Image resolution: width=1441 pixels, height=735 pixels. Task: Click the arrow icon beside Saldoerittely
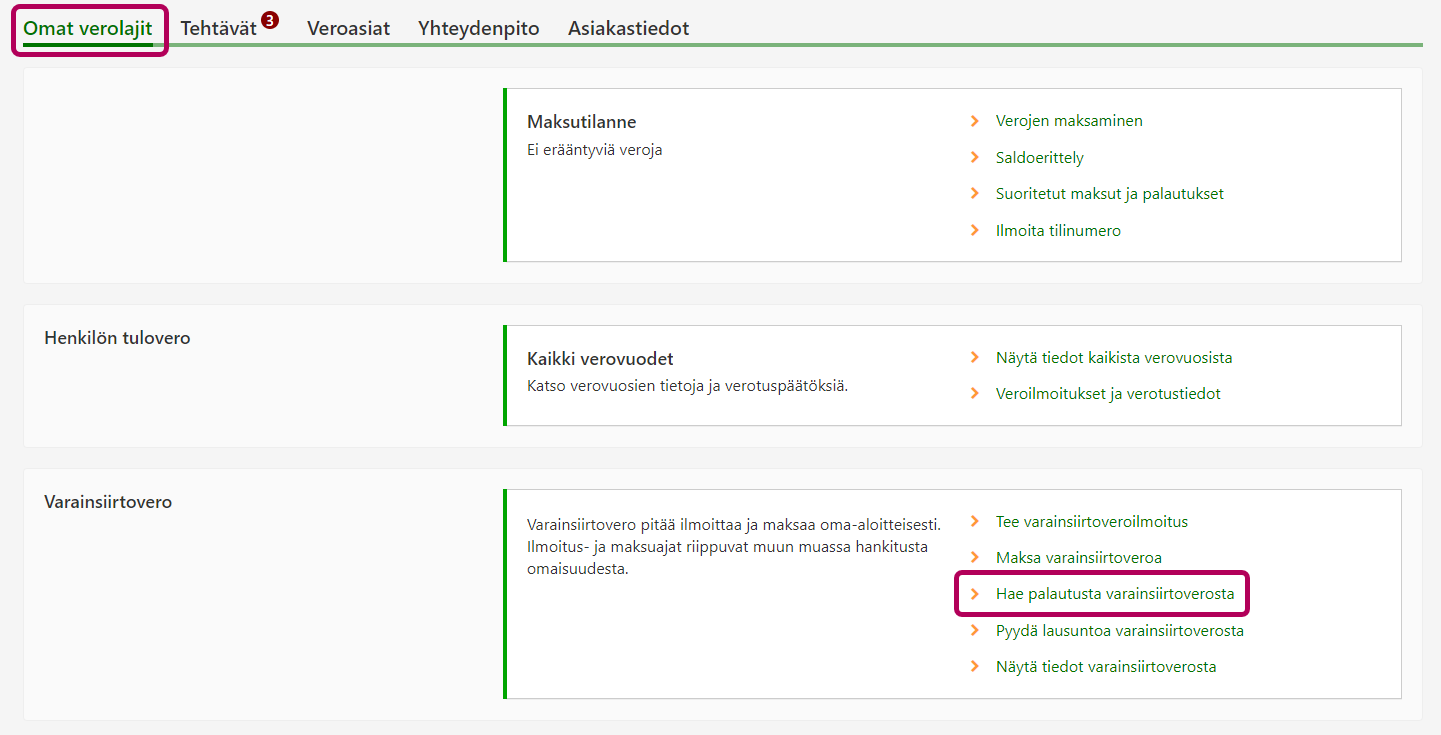(975, 158)
